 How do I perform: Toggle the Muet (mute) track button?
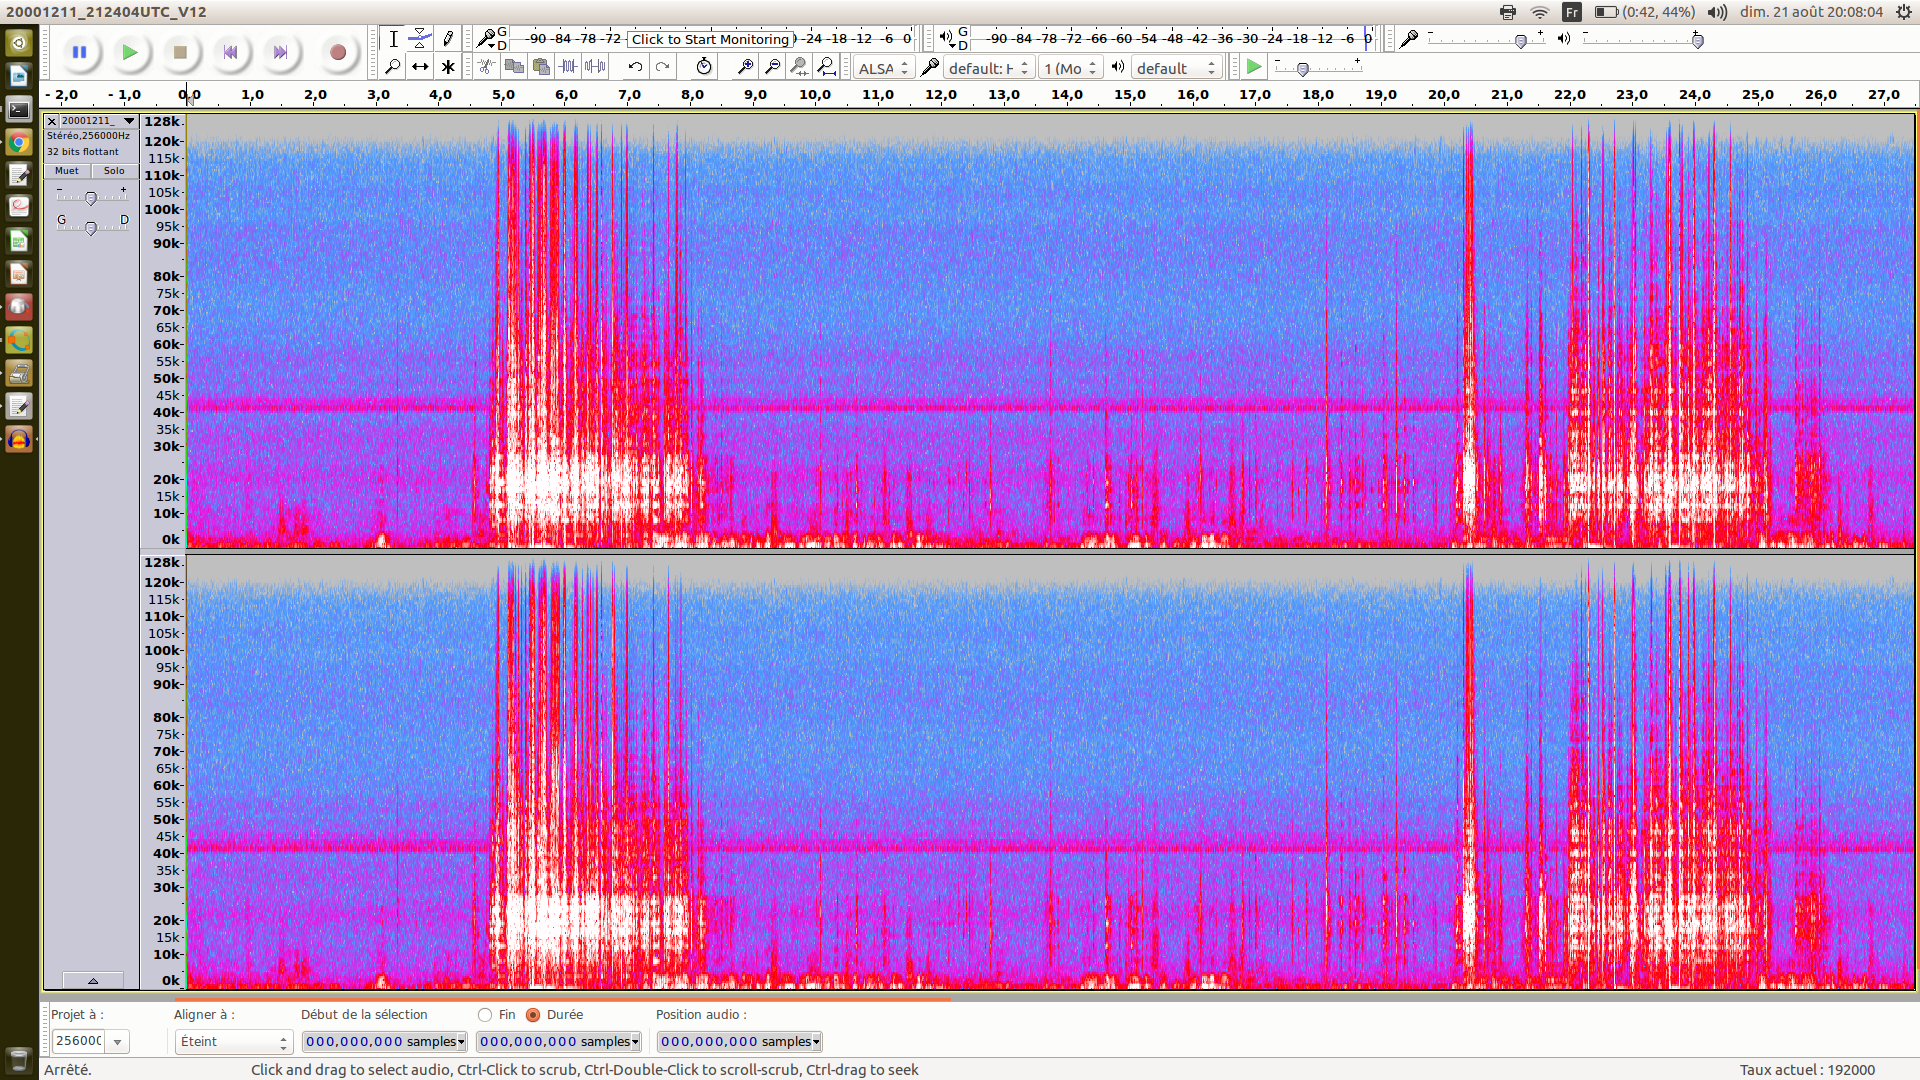(x=67, y=171)
